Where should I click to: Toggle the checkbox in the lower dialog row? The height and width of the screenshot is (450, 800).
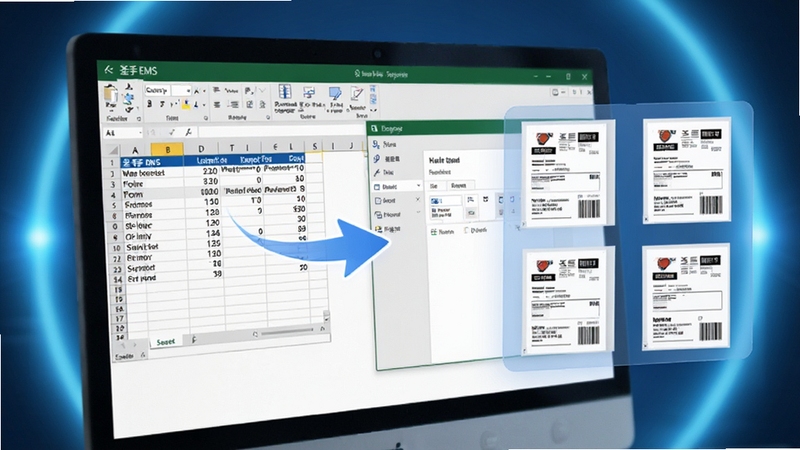[466, 231]
